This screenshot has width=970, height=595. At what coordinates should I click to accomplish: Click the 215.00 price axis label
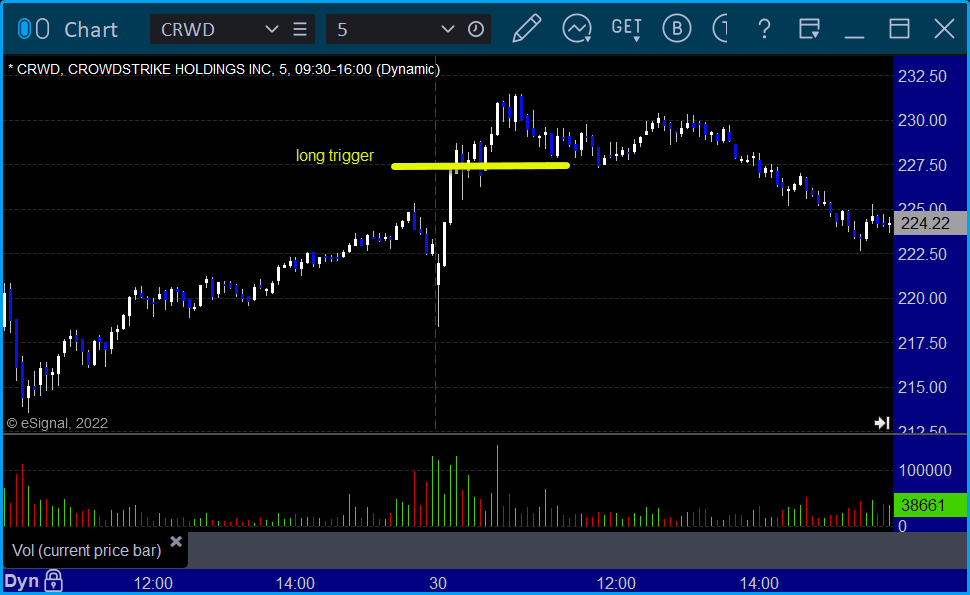[x=922, y=387]
